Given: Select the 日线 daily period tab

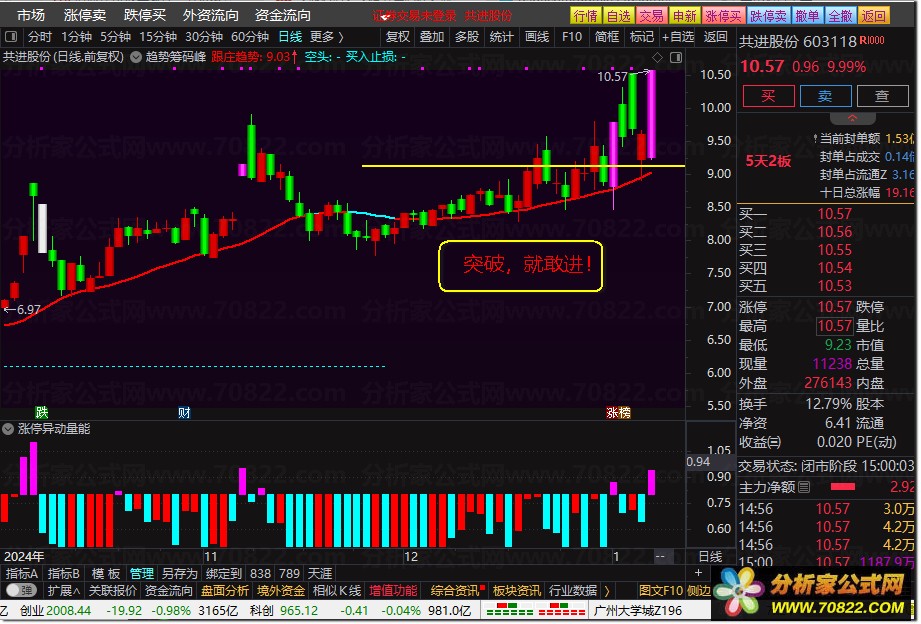Looking at the screenshot, I should [x=290, y=37].
